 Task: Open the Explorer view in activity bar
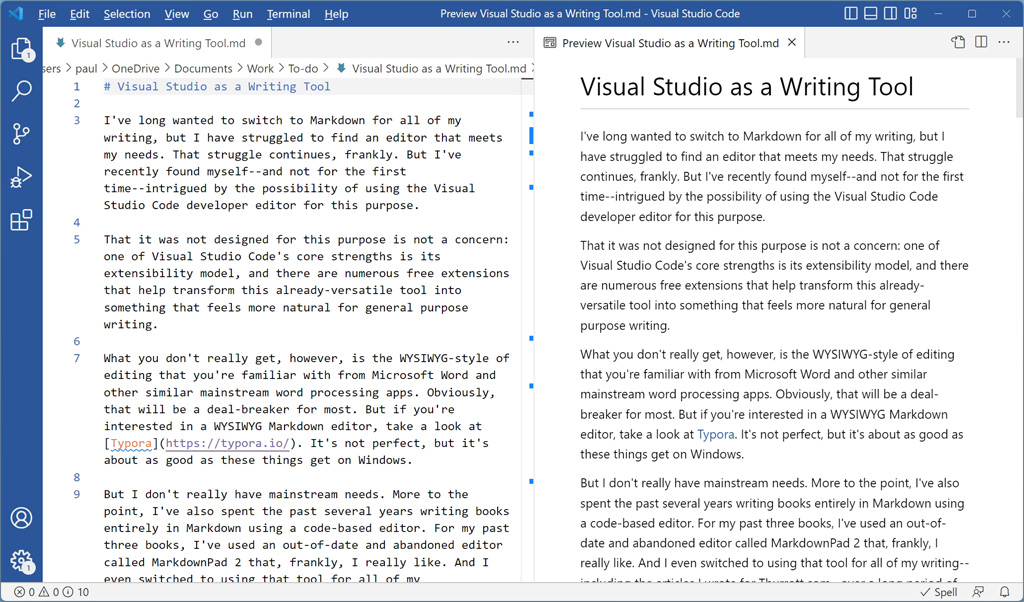pyautogui.click(x=21, y=49)
